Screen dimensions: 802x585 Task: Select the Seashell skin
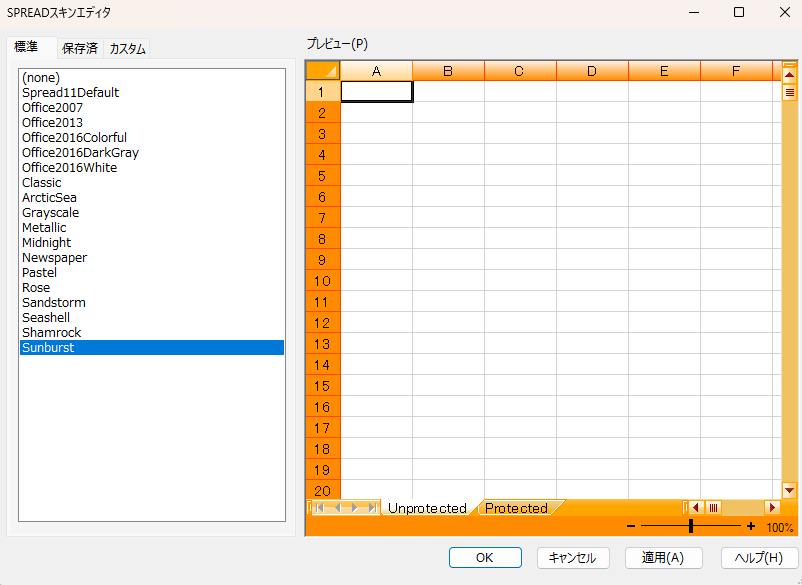[x=152, y=318]
